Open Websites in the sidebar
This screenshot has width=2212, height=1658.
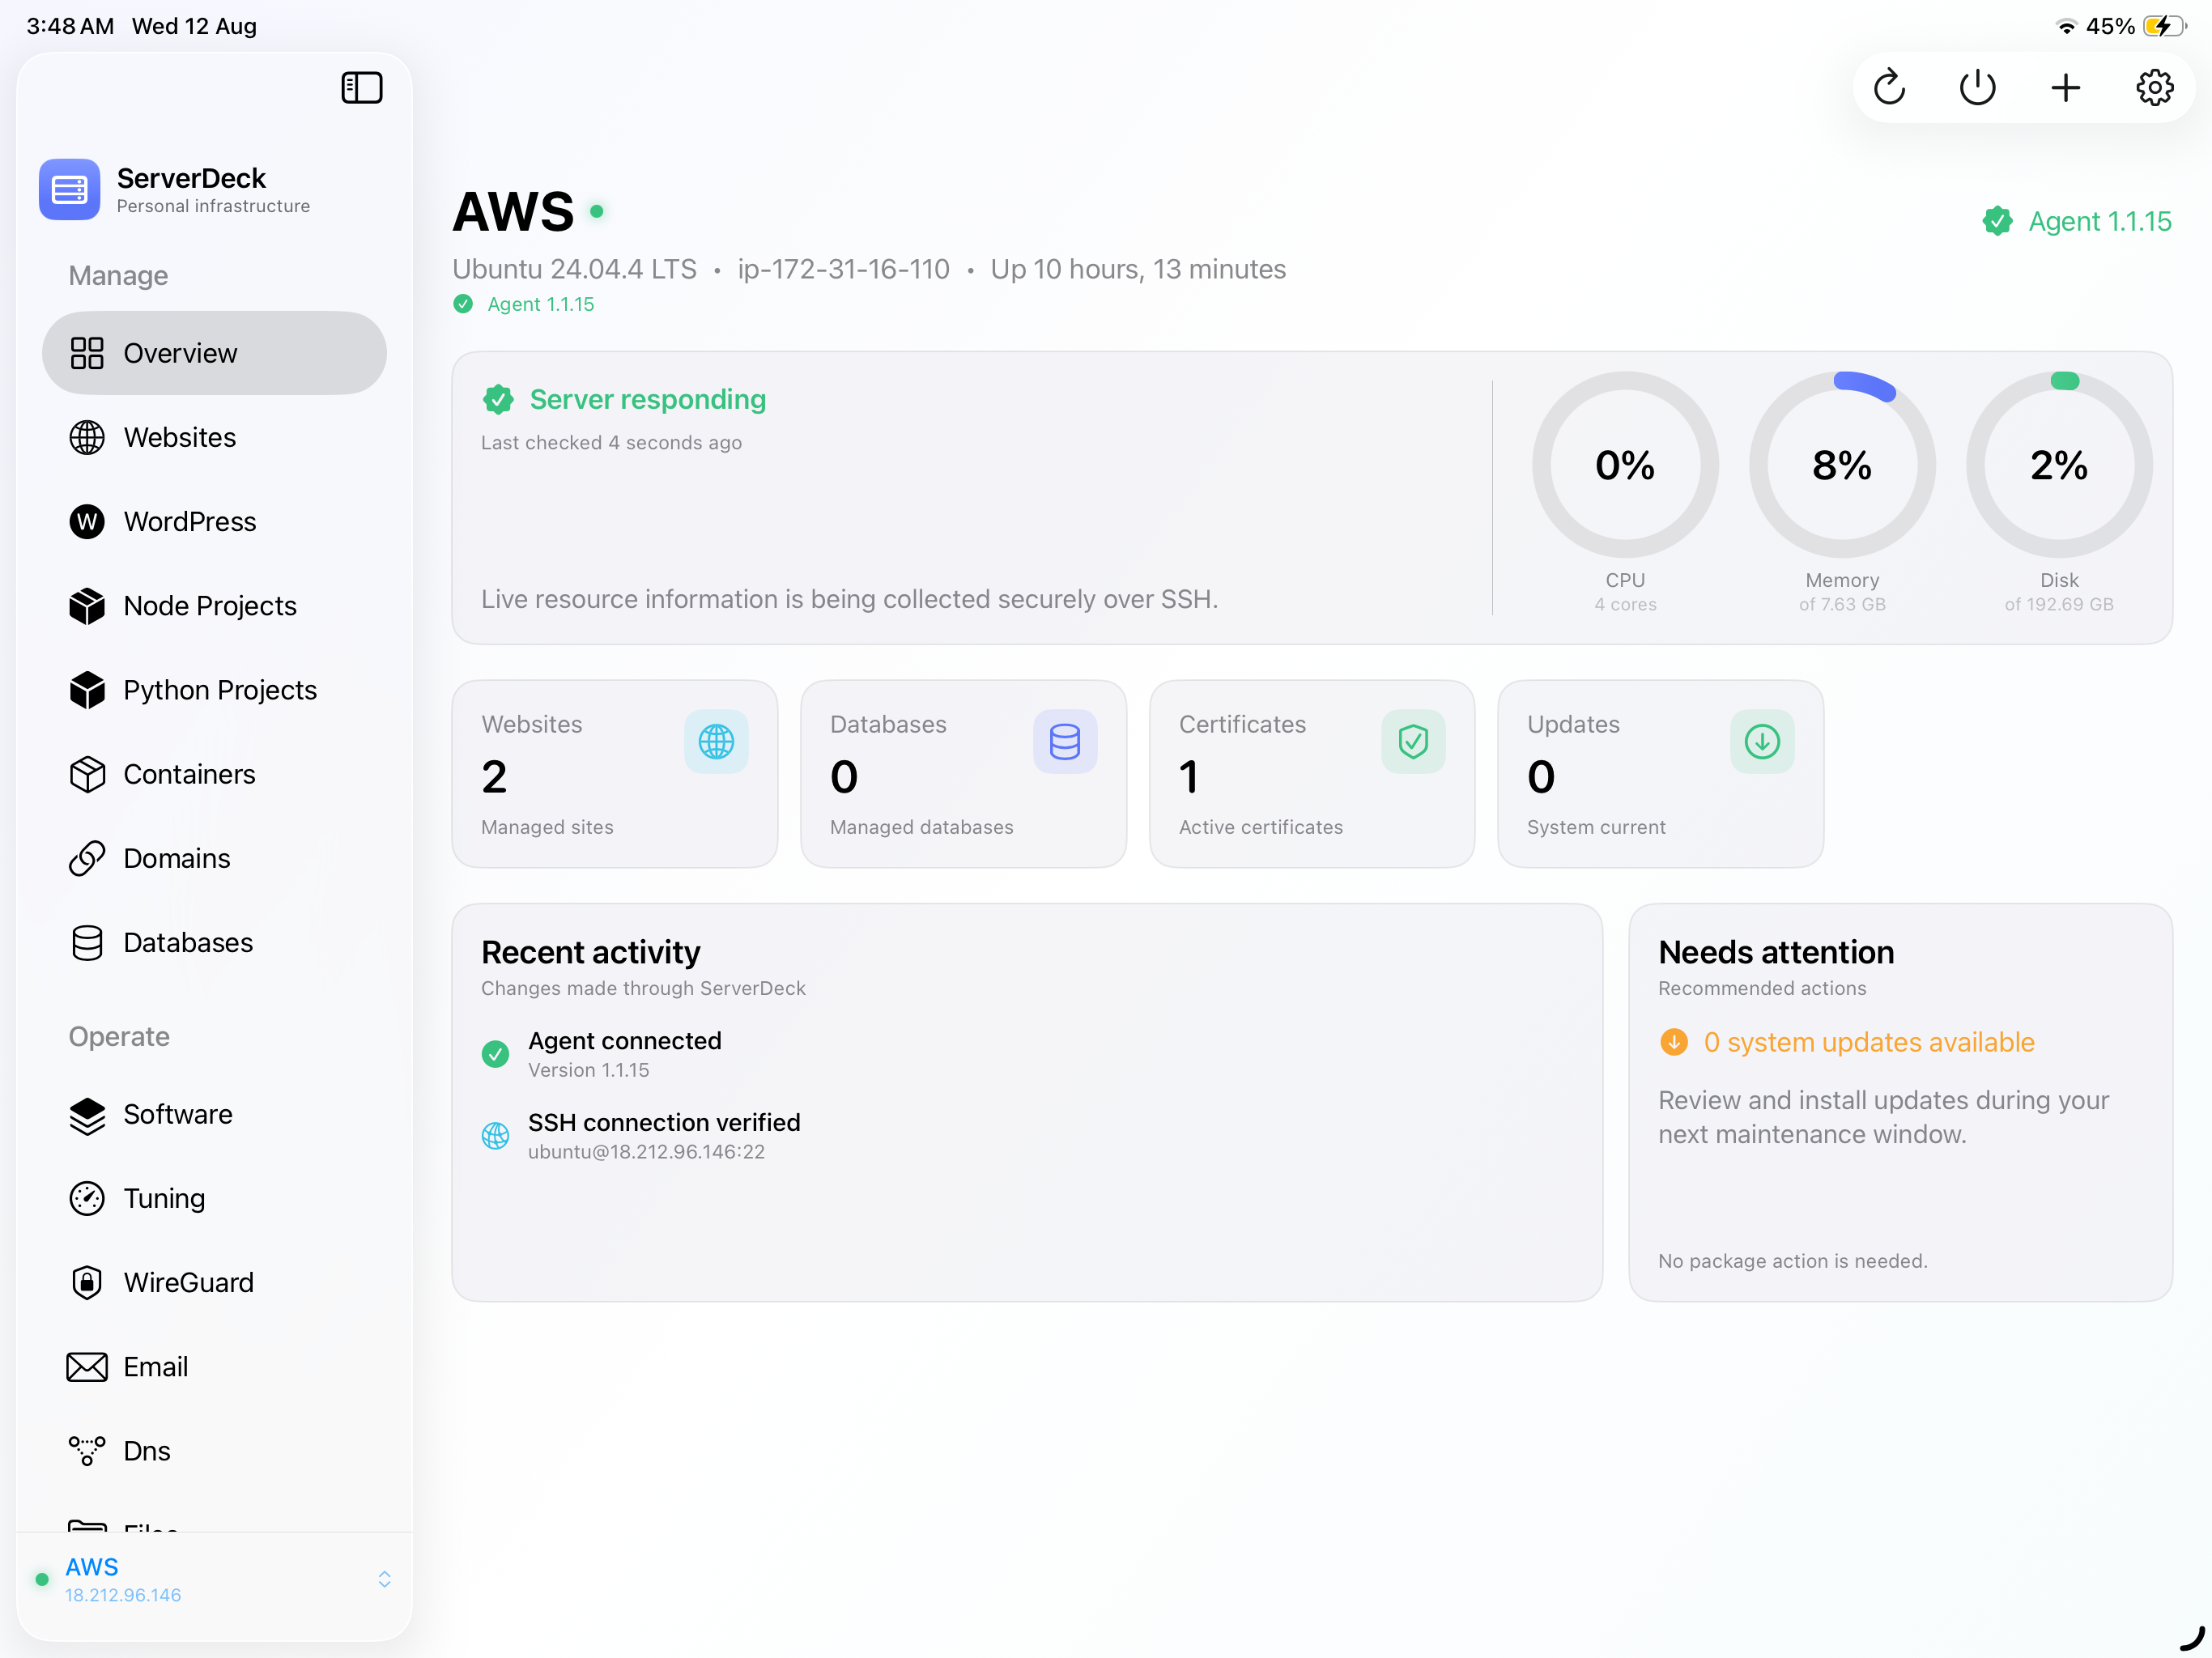pyautogui.click(x=214, y=437)
